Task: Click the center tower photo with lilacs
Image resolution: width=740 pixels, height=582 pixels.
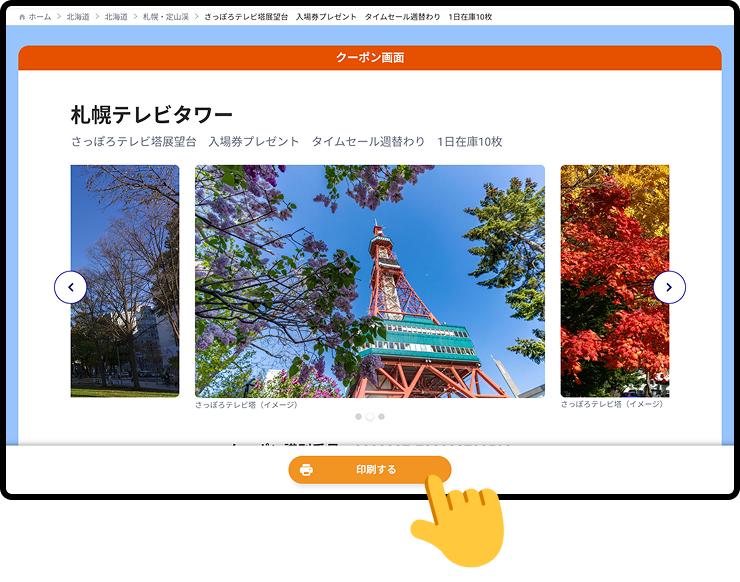Action: click(370, 281)
